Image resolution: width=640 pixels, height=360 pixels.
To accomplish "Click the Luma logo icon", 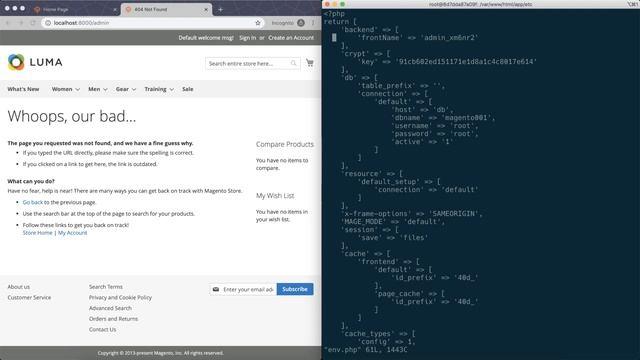I will tap(16, 62).
